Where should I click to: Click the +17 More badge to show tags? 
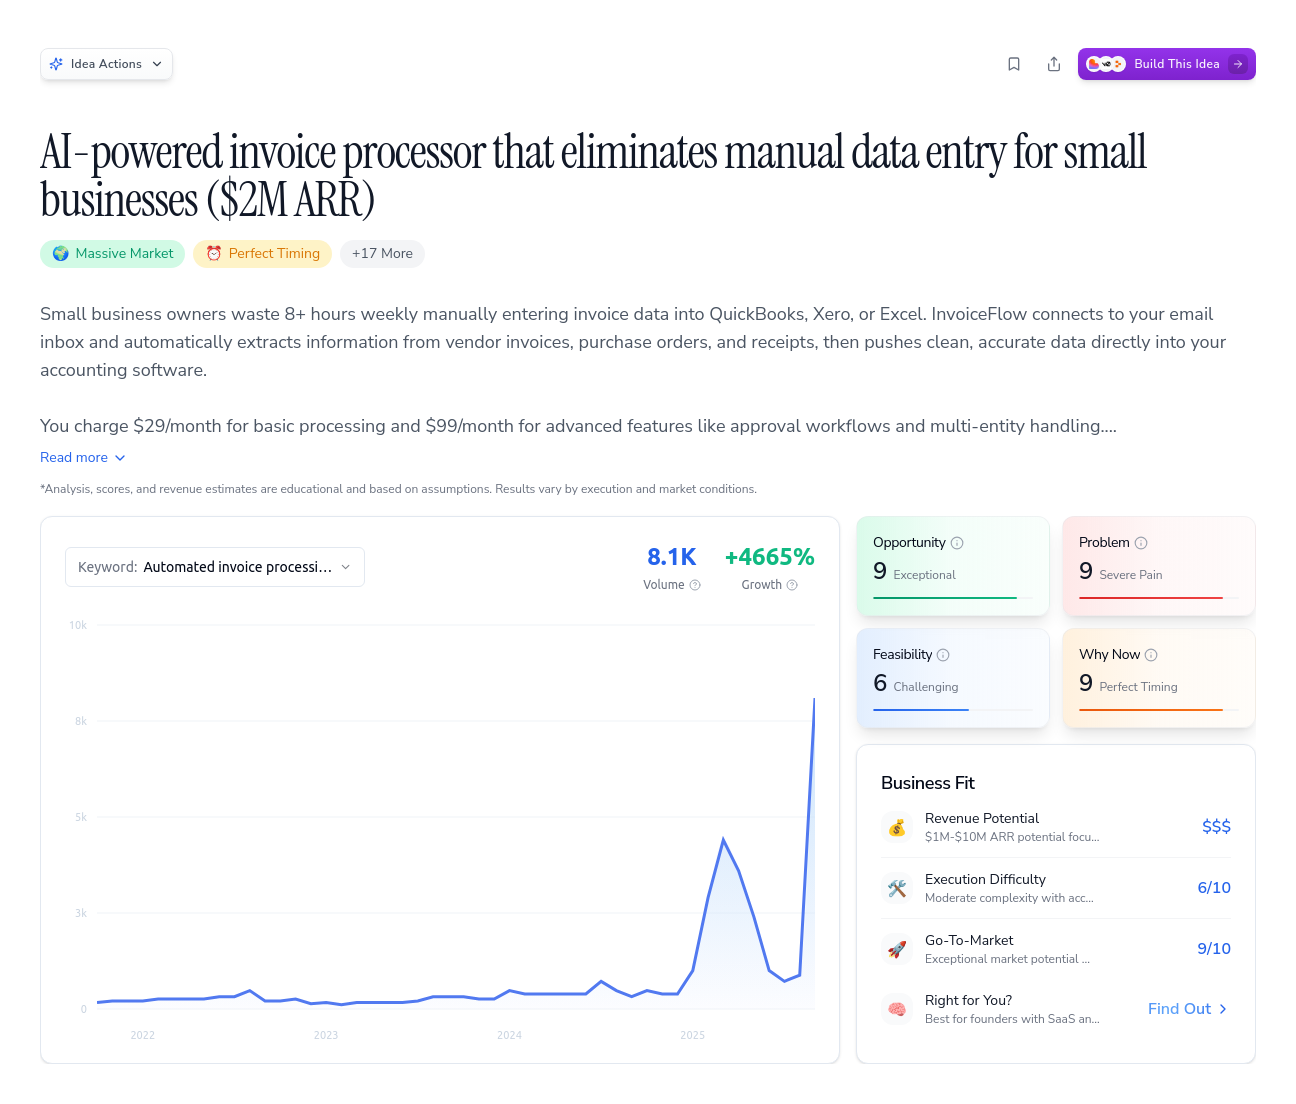click(x=382, y=253)
